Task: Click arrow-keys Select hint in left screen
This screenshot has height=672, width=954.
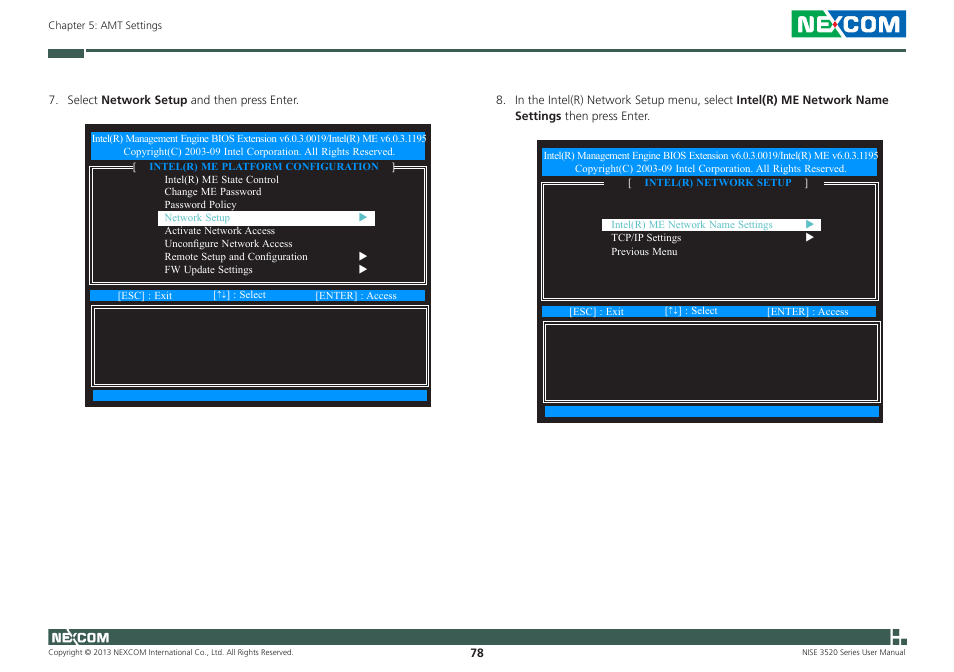Action: [x=240, y=295]
